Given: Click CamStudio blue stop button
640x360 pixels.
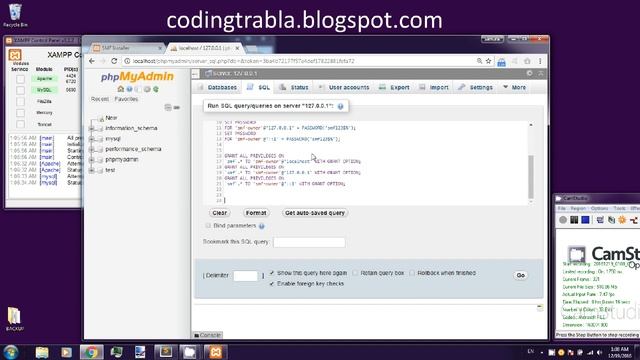Looking at the screenshot, I should (x=585, y=220).
